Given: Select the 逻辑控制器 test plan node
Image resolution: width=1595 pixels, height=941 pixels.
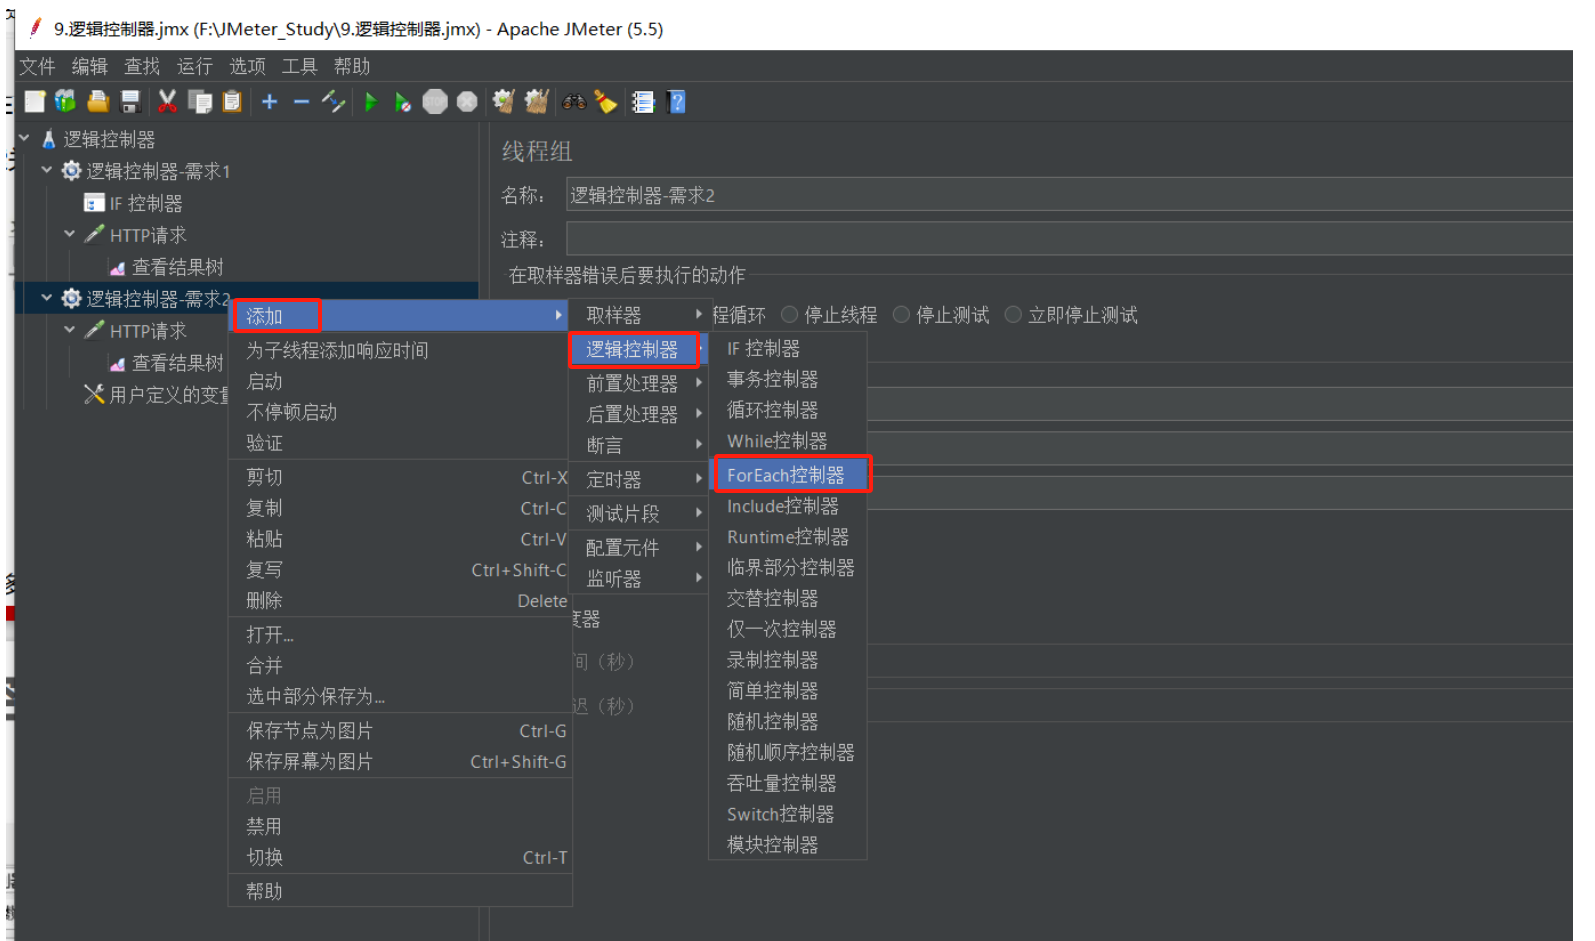Looking at the screenshot, I should (109, 139).
